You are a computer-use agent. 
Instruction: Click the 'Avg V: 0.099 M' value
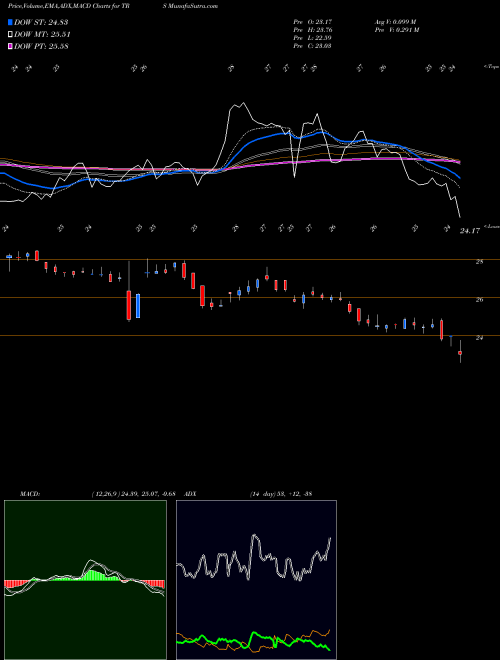point(396,22)
